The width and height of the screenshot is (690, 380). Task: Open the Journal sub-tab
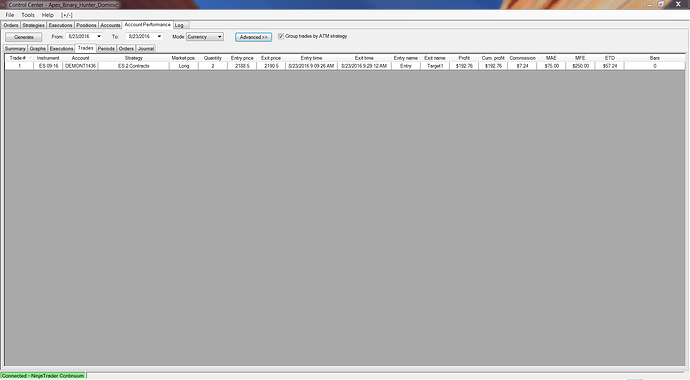tap(146, 48)
